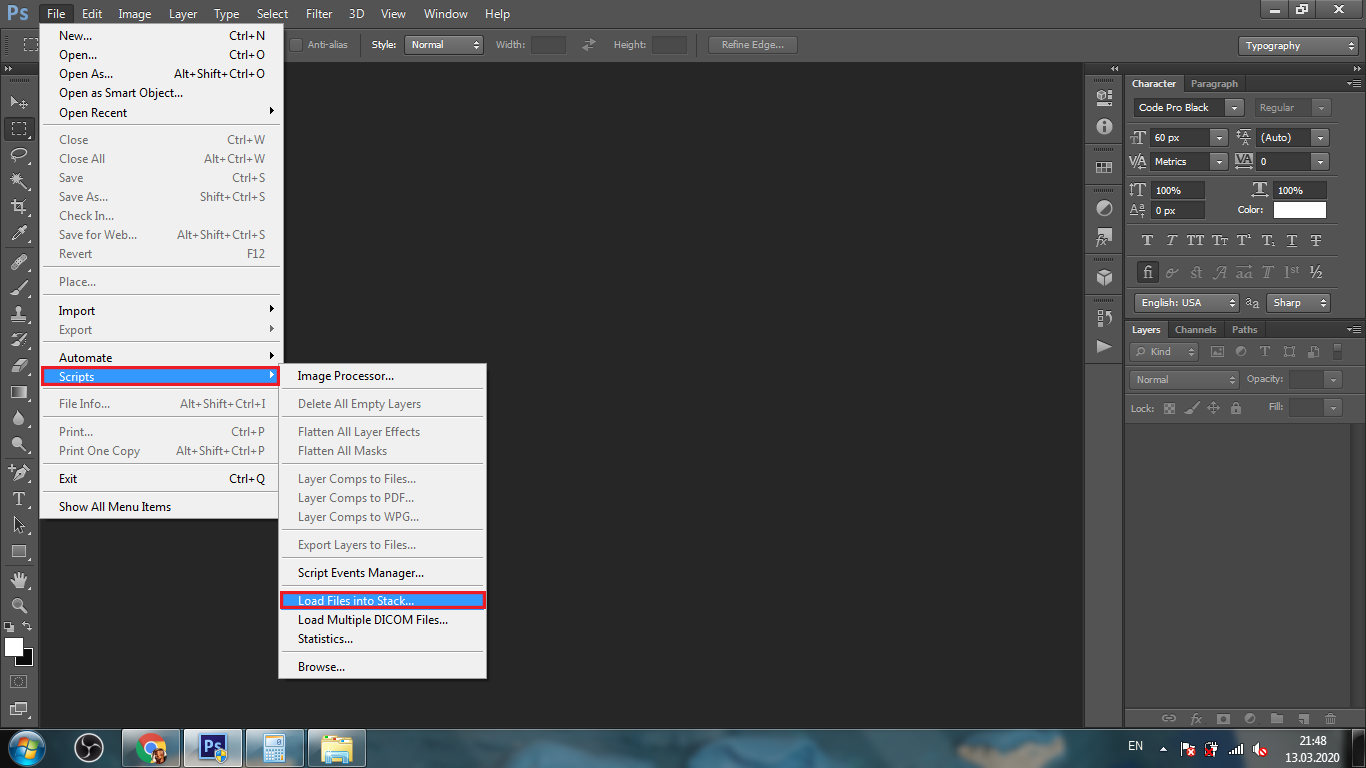The height and width of the screenshot is (768, 1366).
Task: Select the Brush tool
Action: coord(19,288)
